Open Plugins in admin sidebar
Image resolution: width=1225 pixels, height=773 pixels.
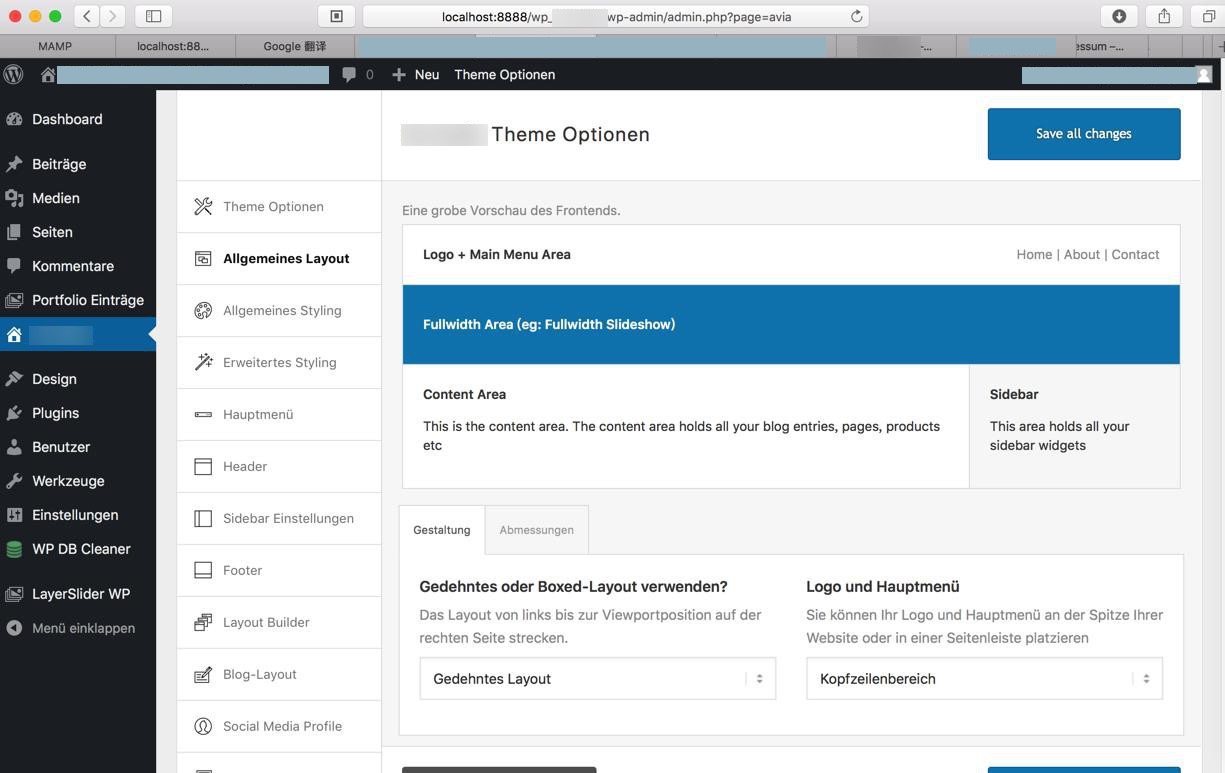tap(55, 413)
